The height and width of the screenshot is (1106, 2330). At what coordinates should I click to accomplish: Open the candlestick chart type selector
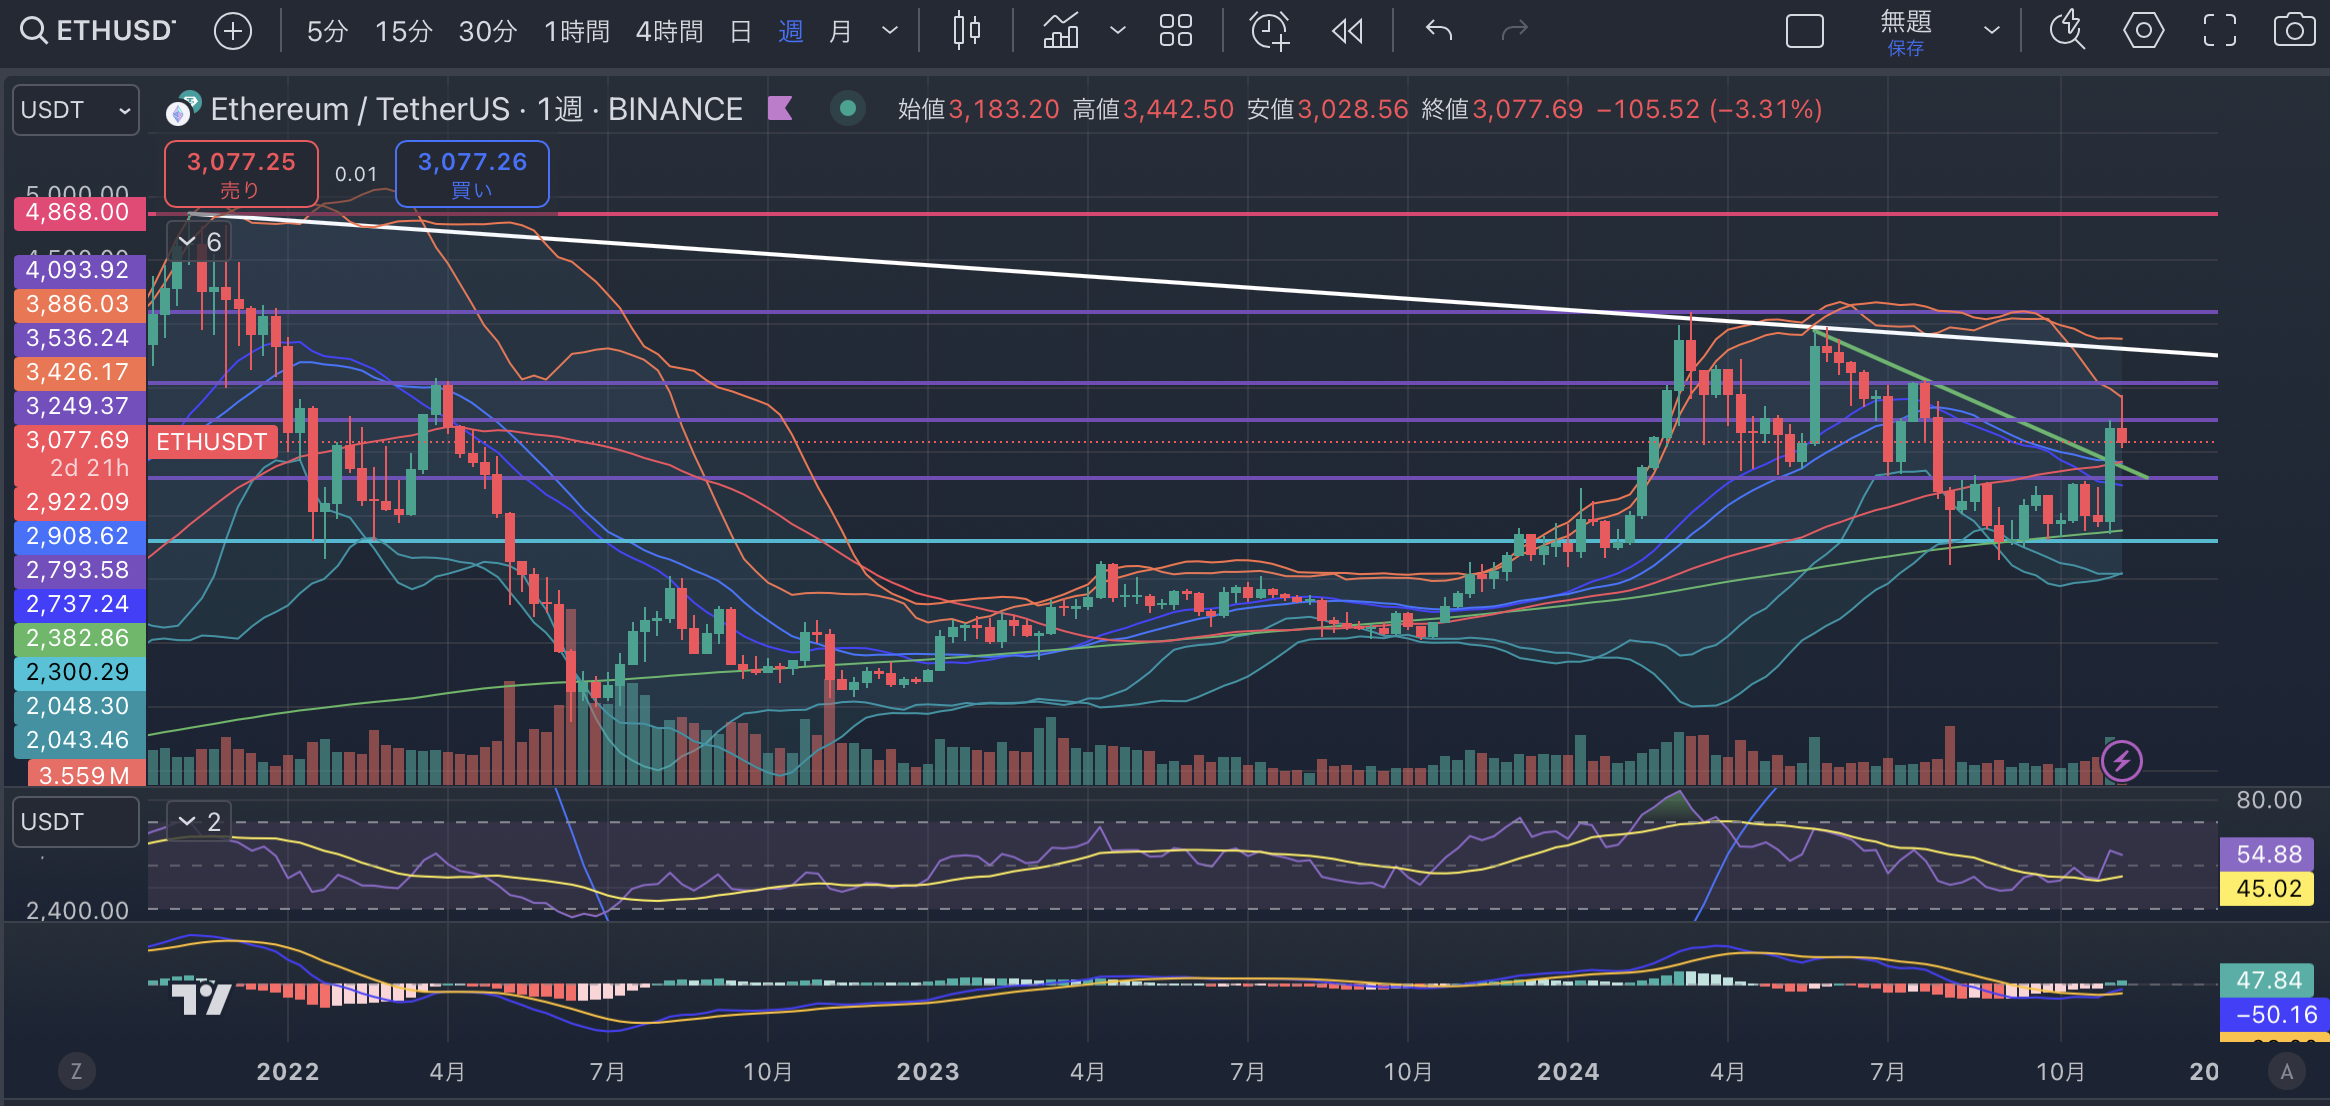(966, 31)
